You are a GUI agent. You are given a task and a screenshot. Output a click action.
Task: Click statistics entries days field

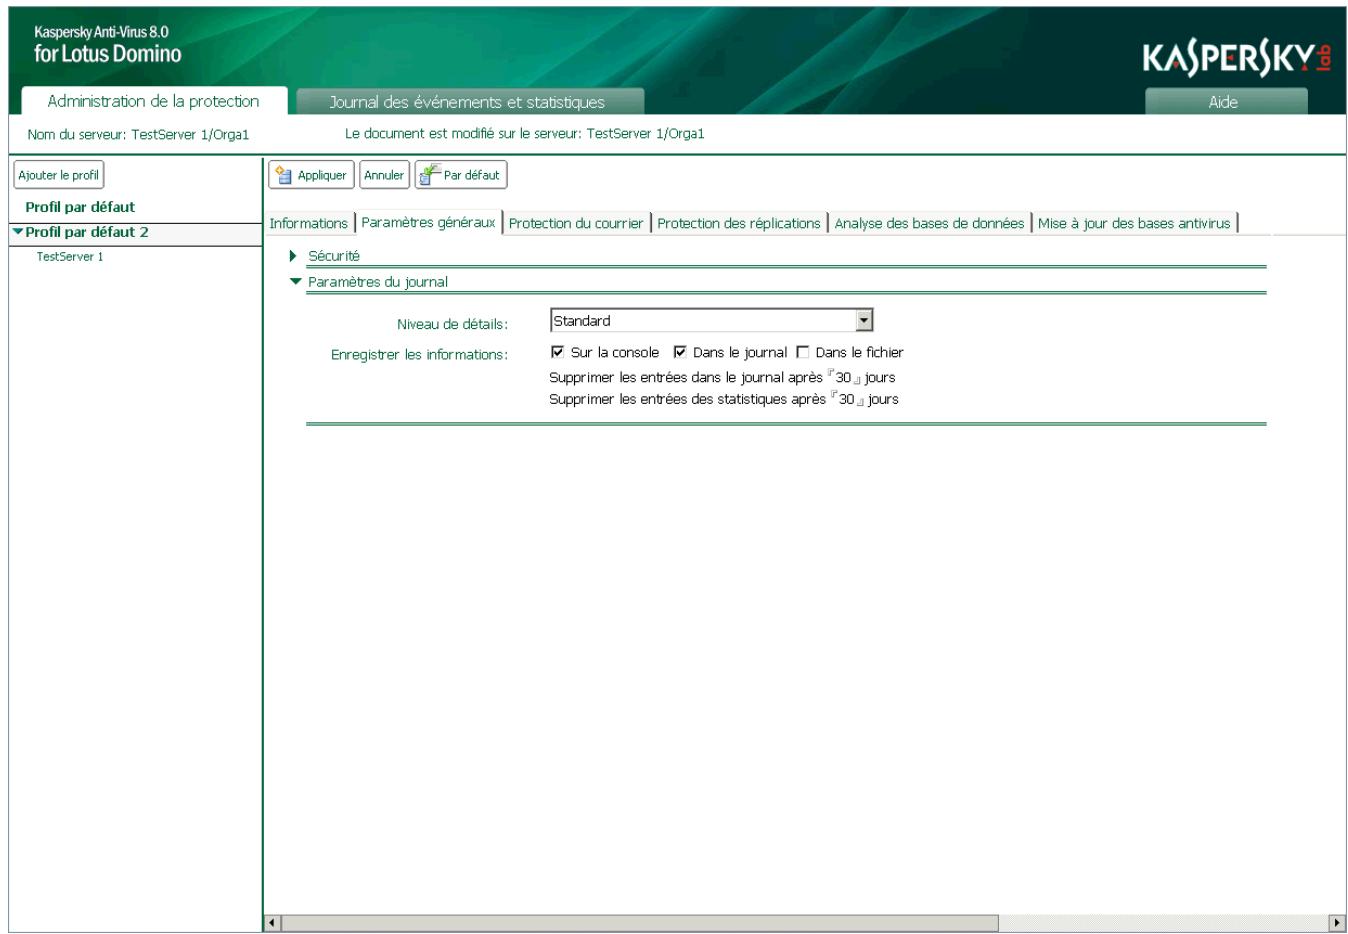coord(847,400)
